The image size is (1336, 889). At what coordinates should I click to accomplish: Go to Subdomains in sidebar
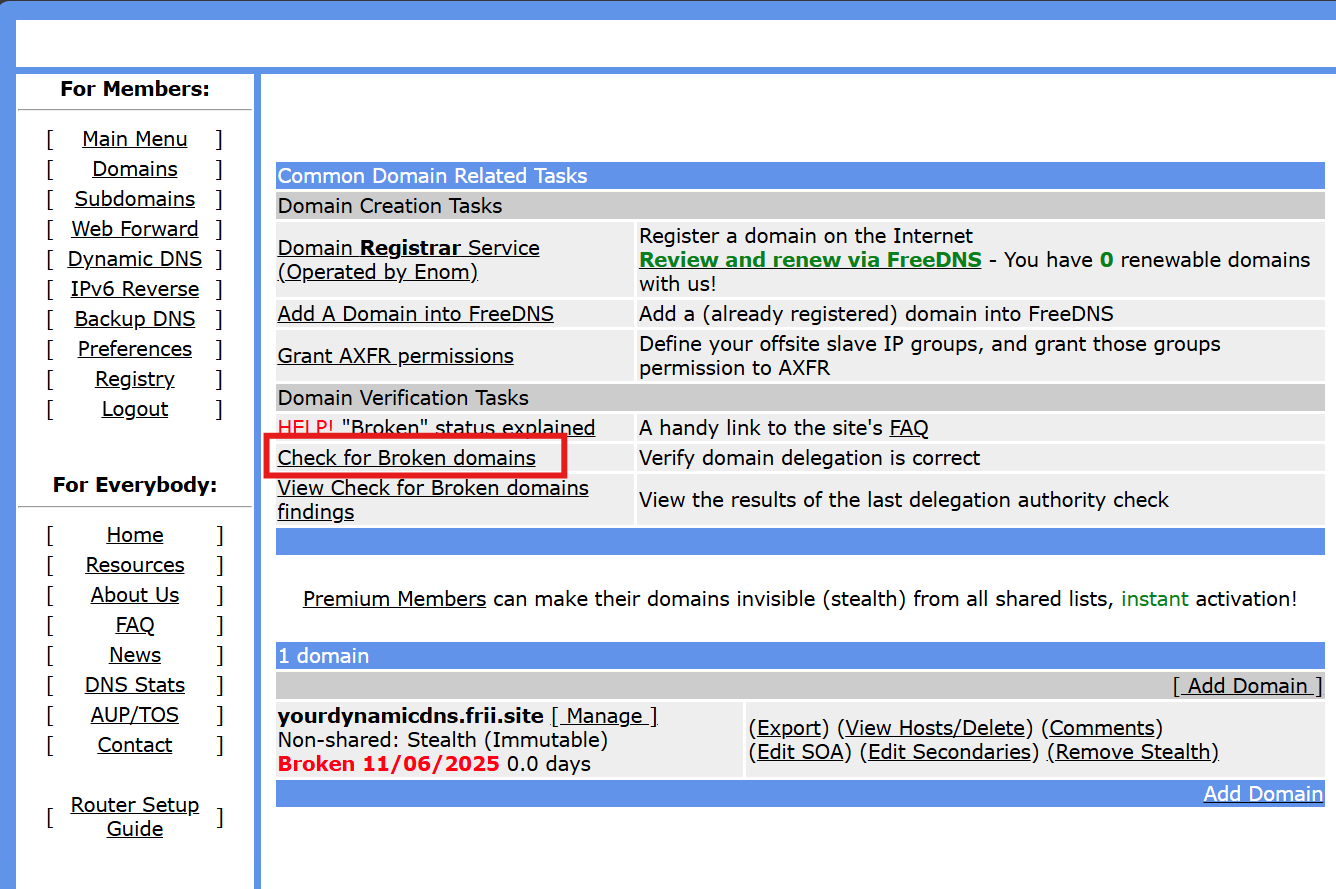coord(135,199)
